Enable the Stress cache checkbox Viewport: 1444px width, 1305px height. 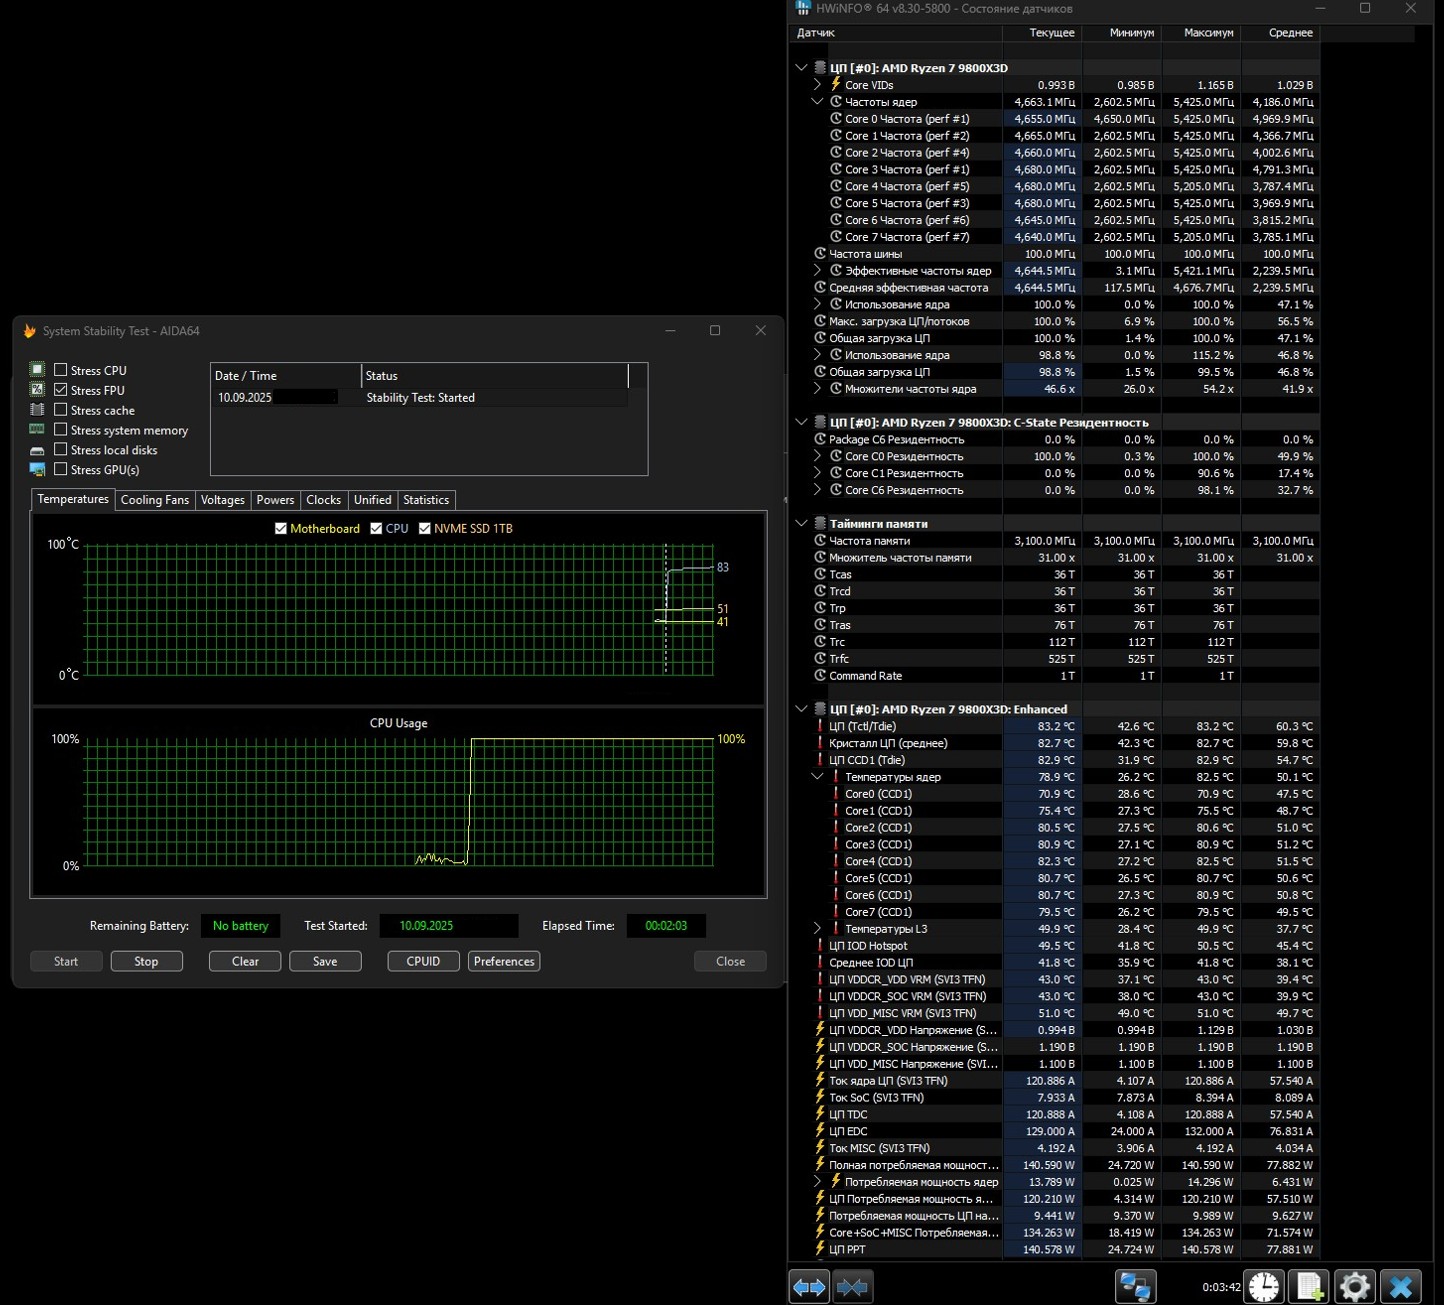60,410
